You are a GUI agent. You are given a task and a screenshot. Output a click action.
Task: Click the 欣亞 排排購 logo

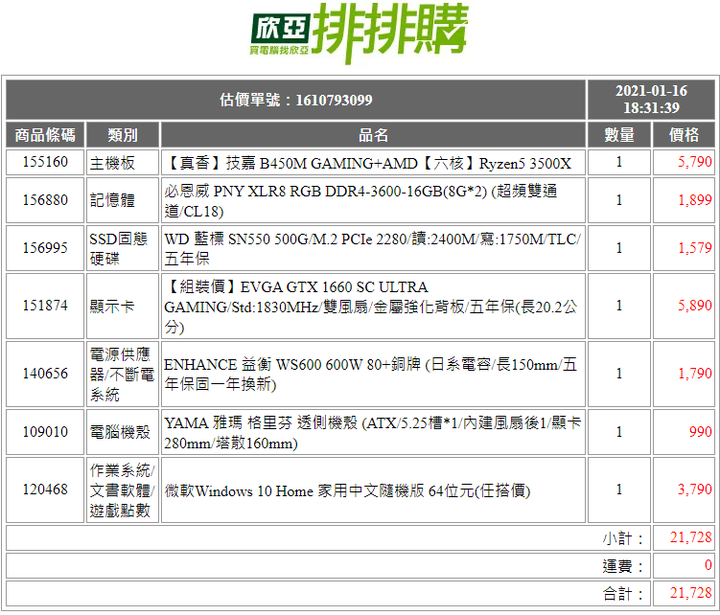point(359,33)
